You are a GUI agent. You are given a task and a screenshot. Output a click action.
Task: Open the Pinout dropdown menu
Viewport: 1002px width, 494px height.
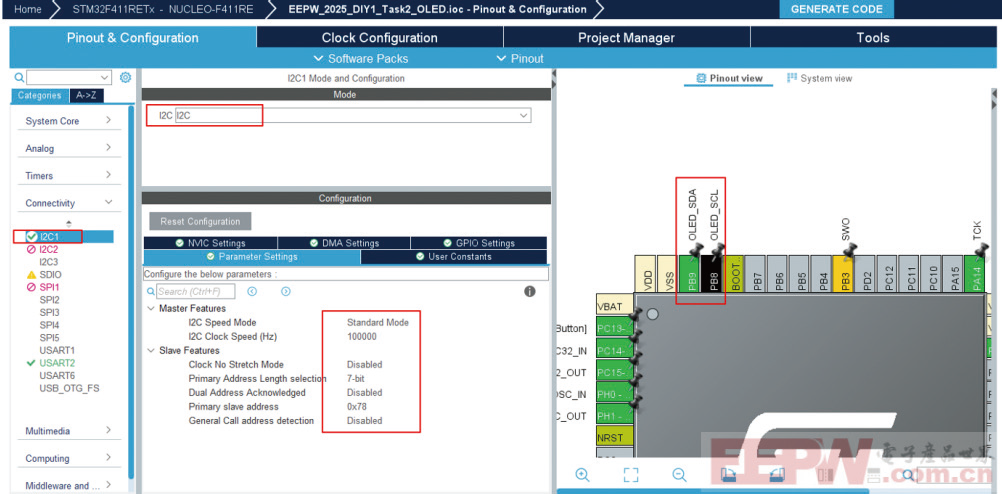[x=520, y=59]
